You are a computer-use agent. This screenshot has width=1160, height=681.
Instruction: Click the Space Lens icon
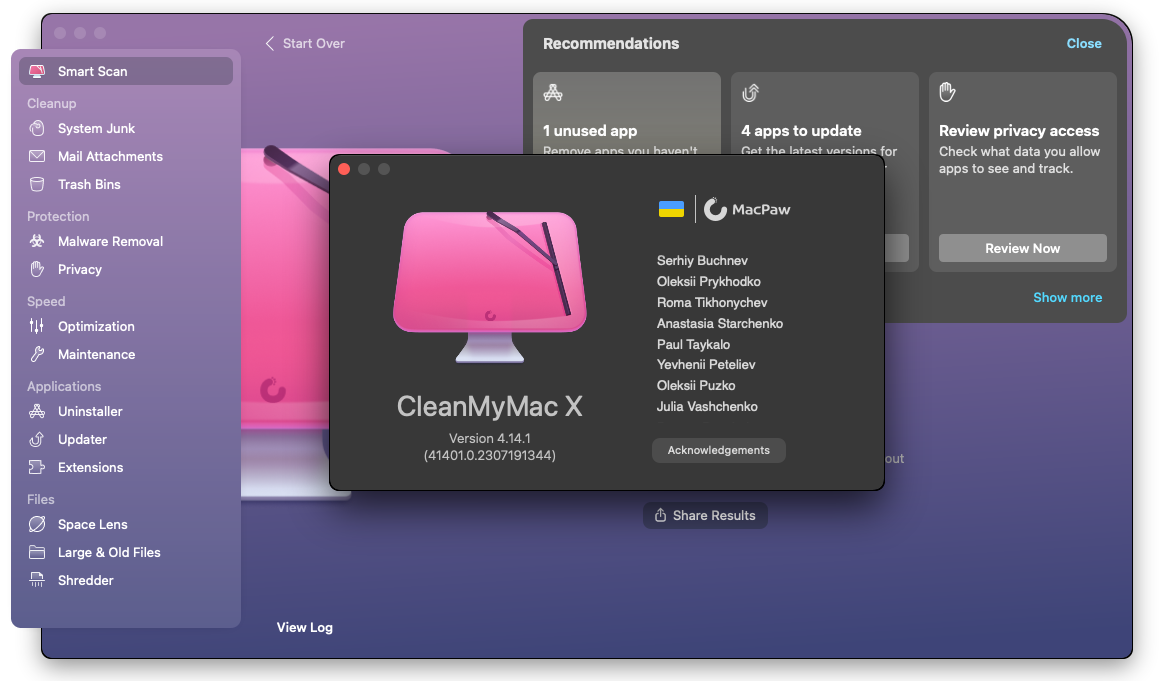tap(37, 524)
